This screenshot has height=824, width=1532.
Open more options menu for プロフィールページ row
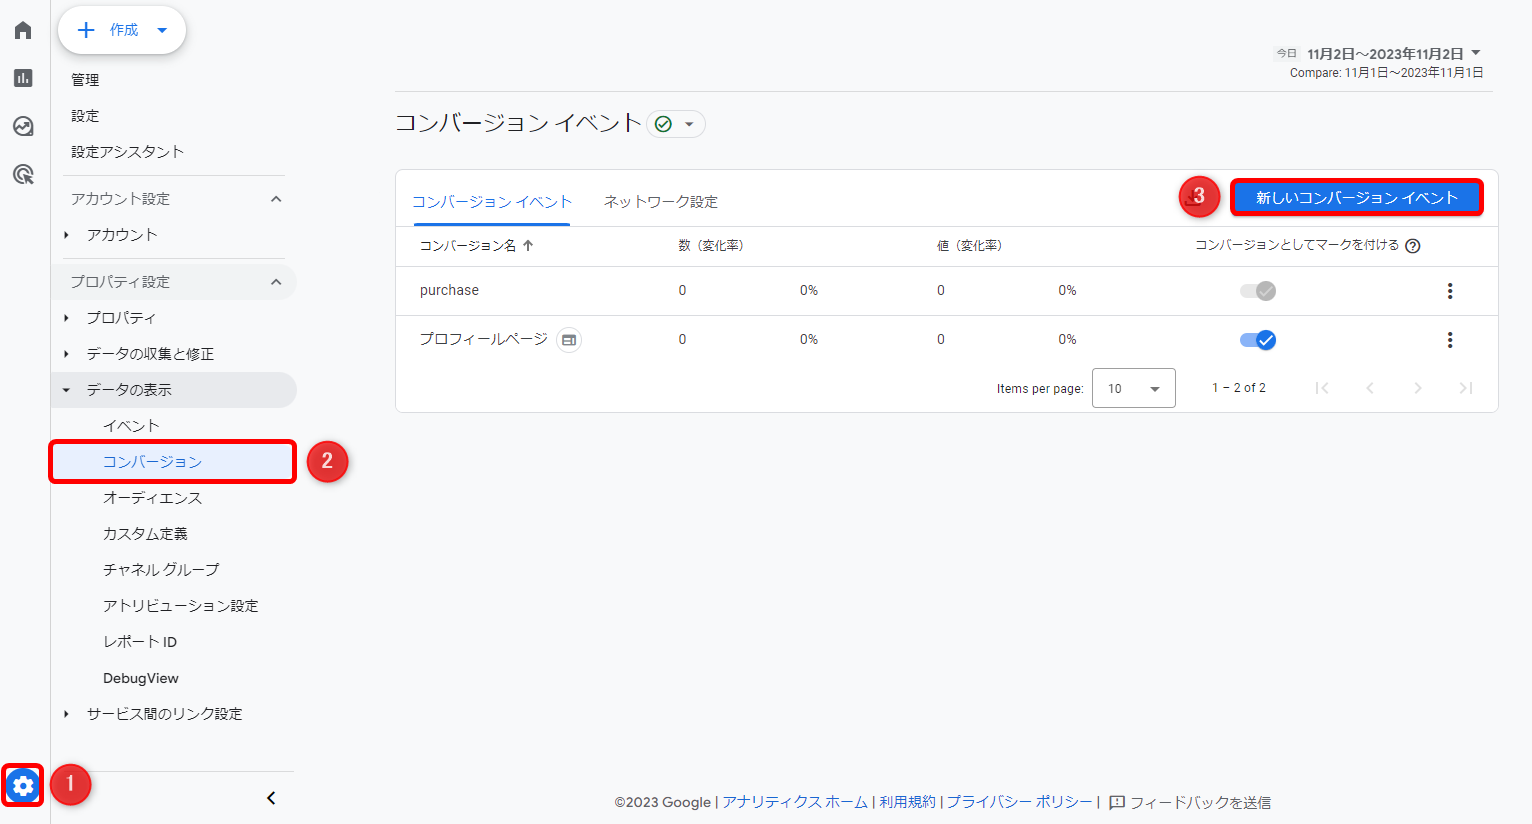(x=1449, y=340)
